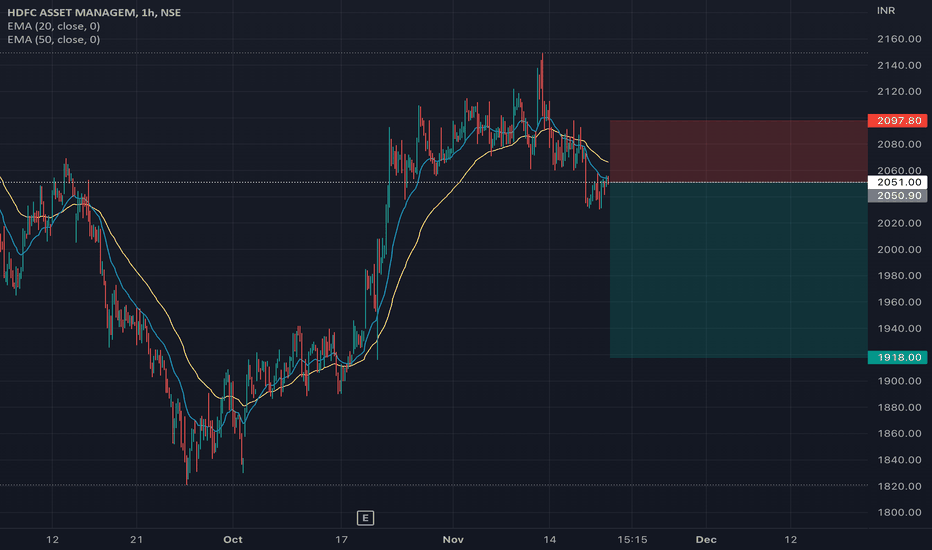Screen dimensions: 932x550
Task: Click the 2120.00 price axis label
Action: [899, 92]
